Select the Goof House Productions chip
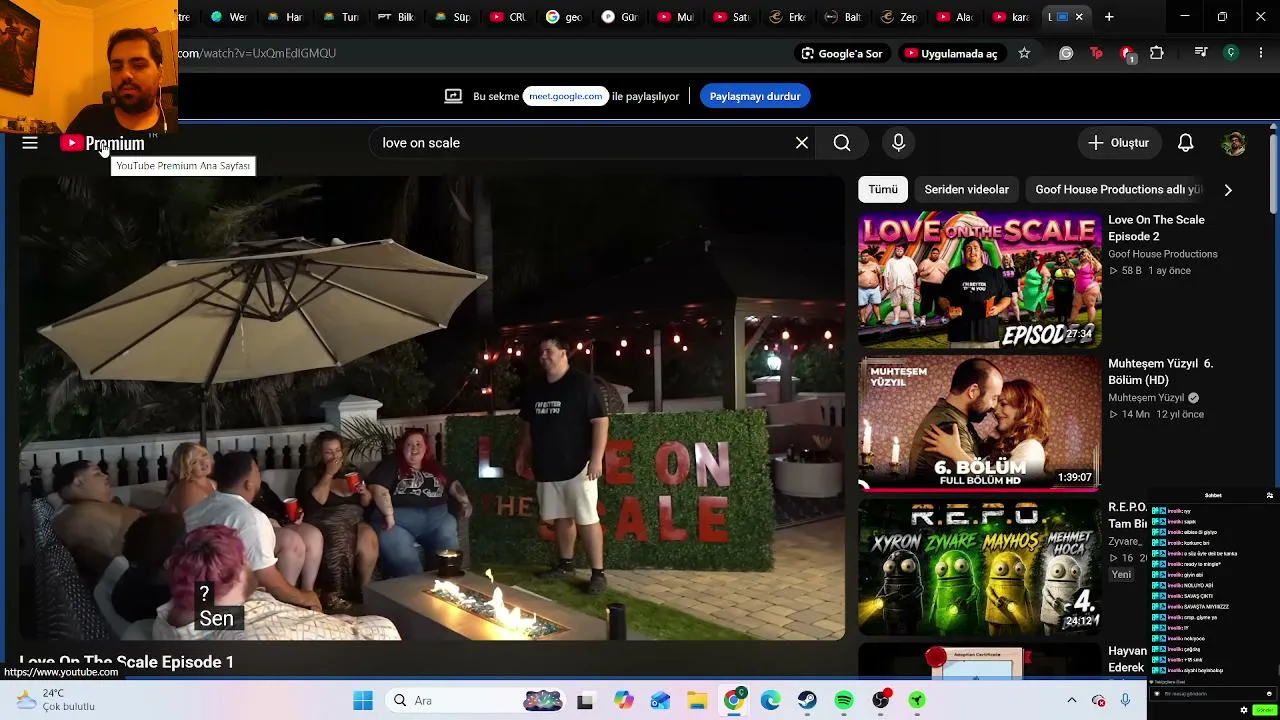The height and width of the screenshot is (720, 1280). point(1118,189)
